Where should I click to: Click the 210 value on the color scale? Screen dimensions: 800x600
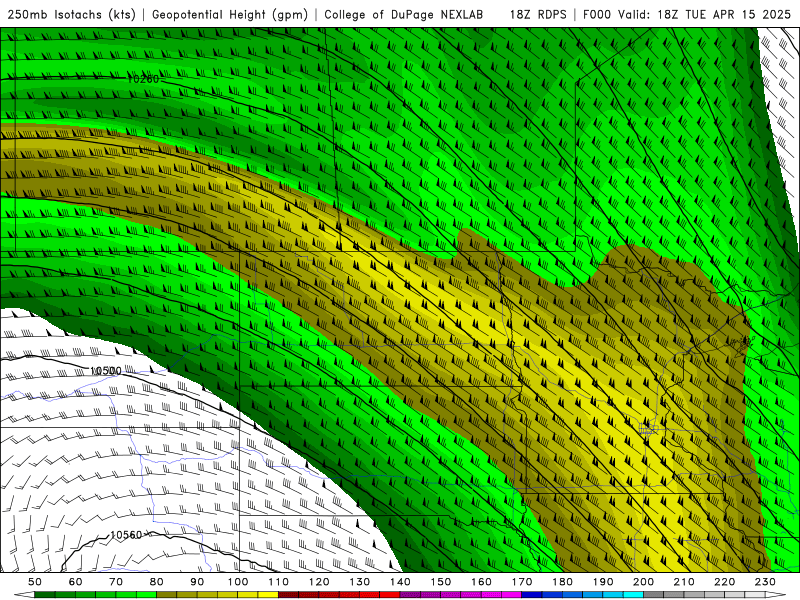pos(685,582)
